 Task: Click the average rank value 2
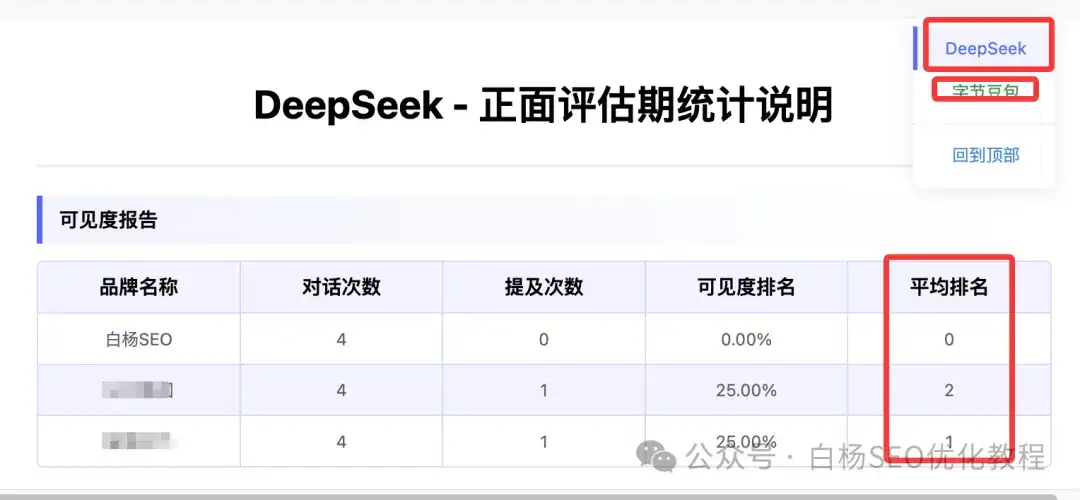[x=948, y=390]
